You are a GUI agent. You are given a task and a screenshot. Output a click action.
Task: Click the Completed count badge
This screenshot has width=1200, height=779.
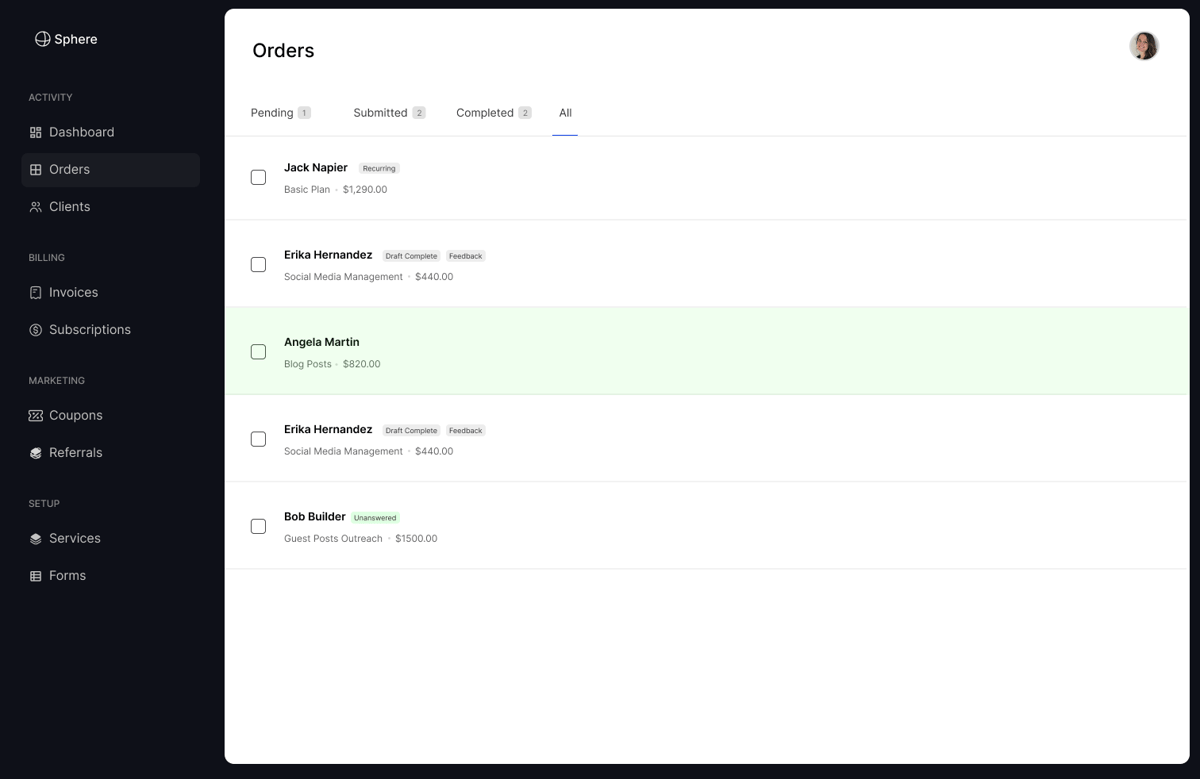pyautogui.click(x=525, y=113)
